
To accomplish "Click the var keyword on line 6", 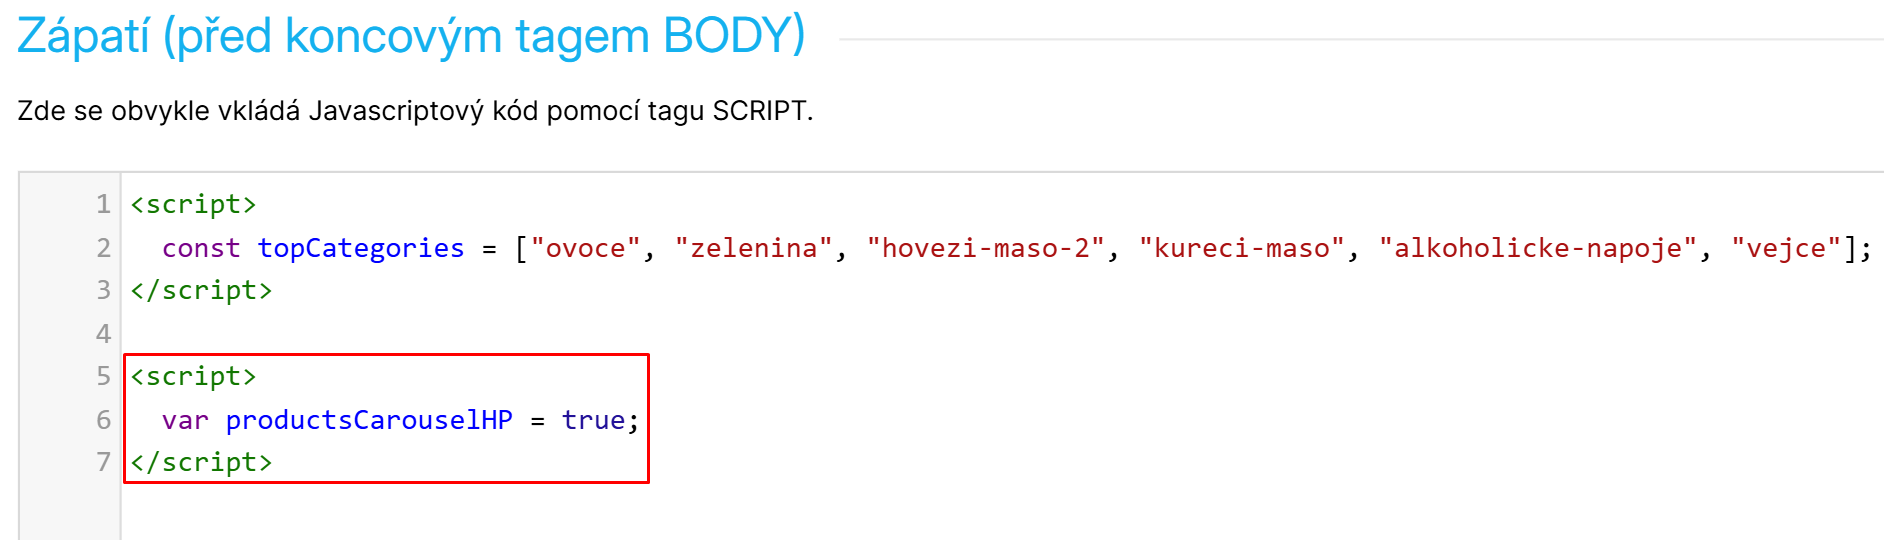I will [185, 420].
